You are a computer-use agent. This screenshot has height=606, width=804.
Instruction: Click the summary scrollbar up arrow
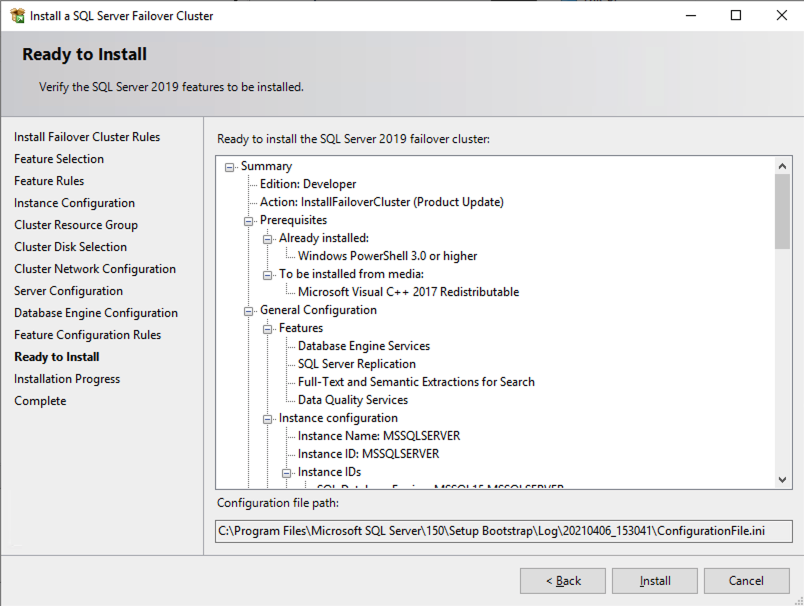[782, 166]
